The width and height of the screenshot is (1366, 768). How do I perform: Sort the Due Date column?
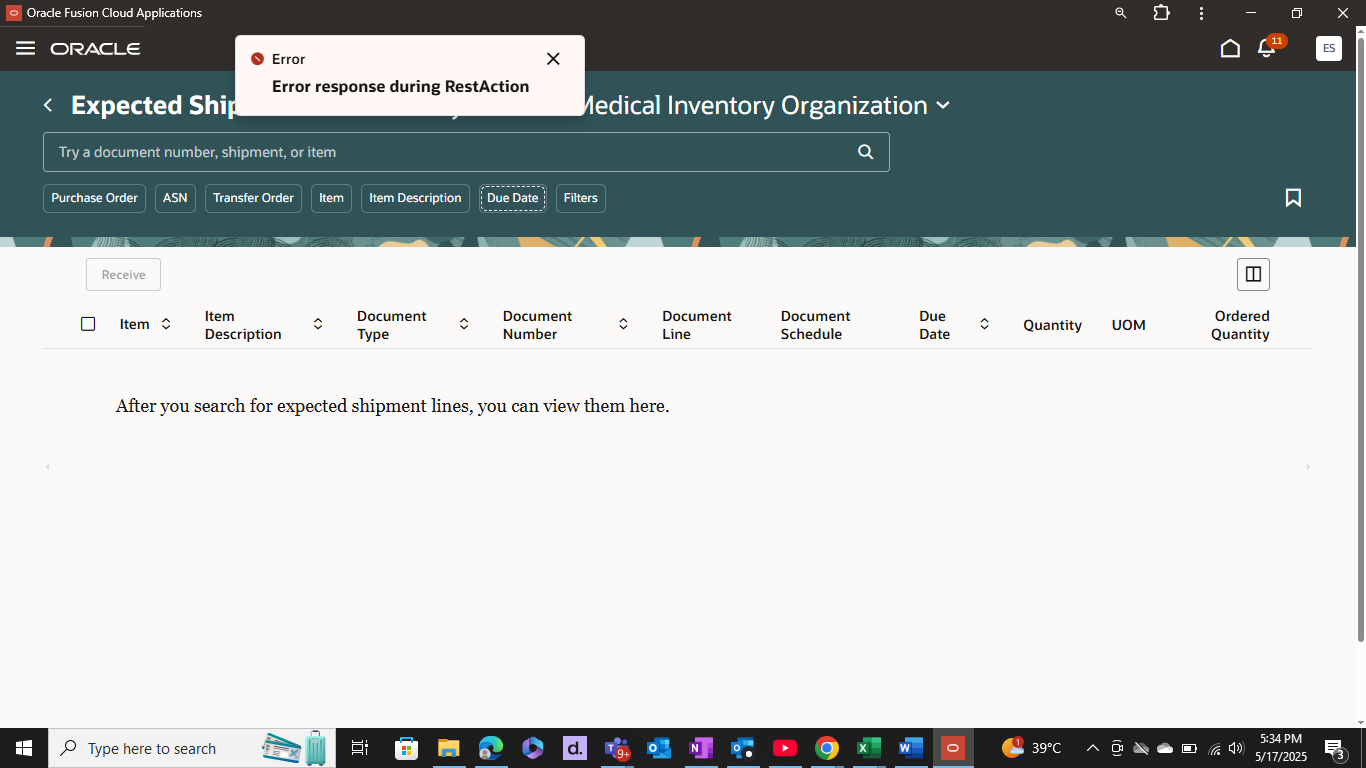click(984, 323)
